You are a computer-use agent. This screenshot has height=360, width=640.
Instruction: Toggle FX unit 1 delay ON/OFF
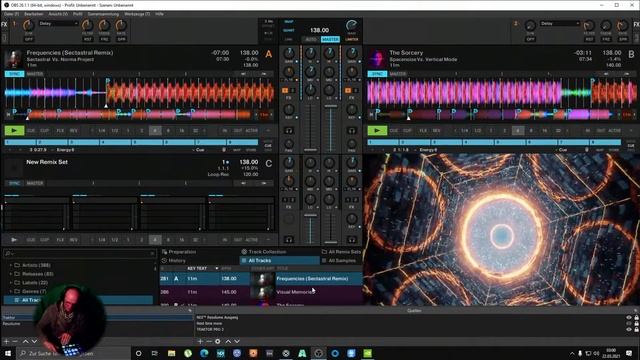tap(29, 39)
